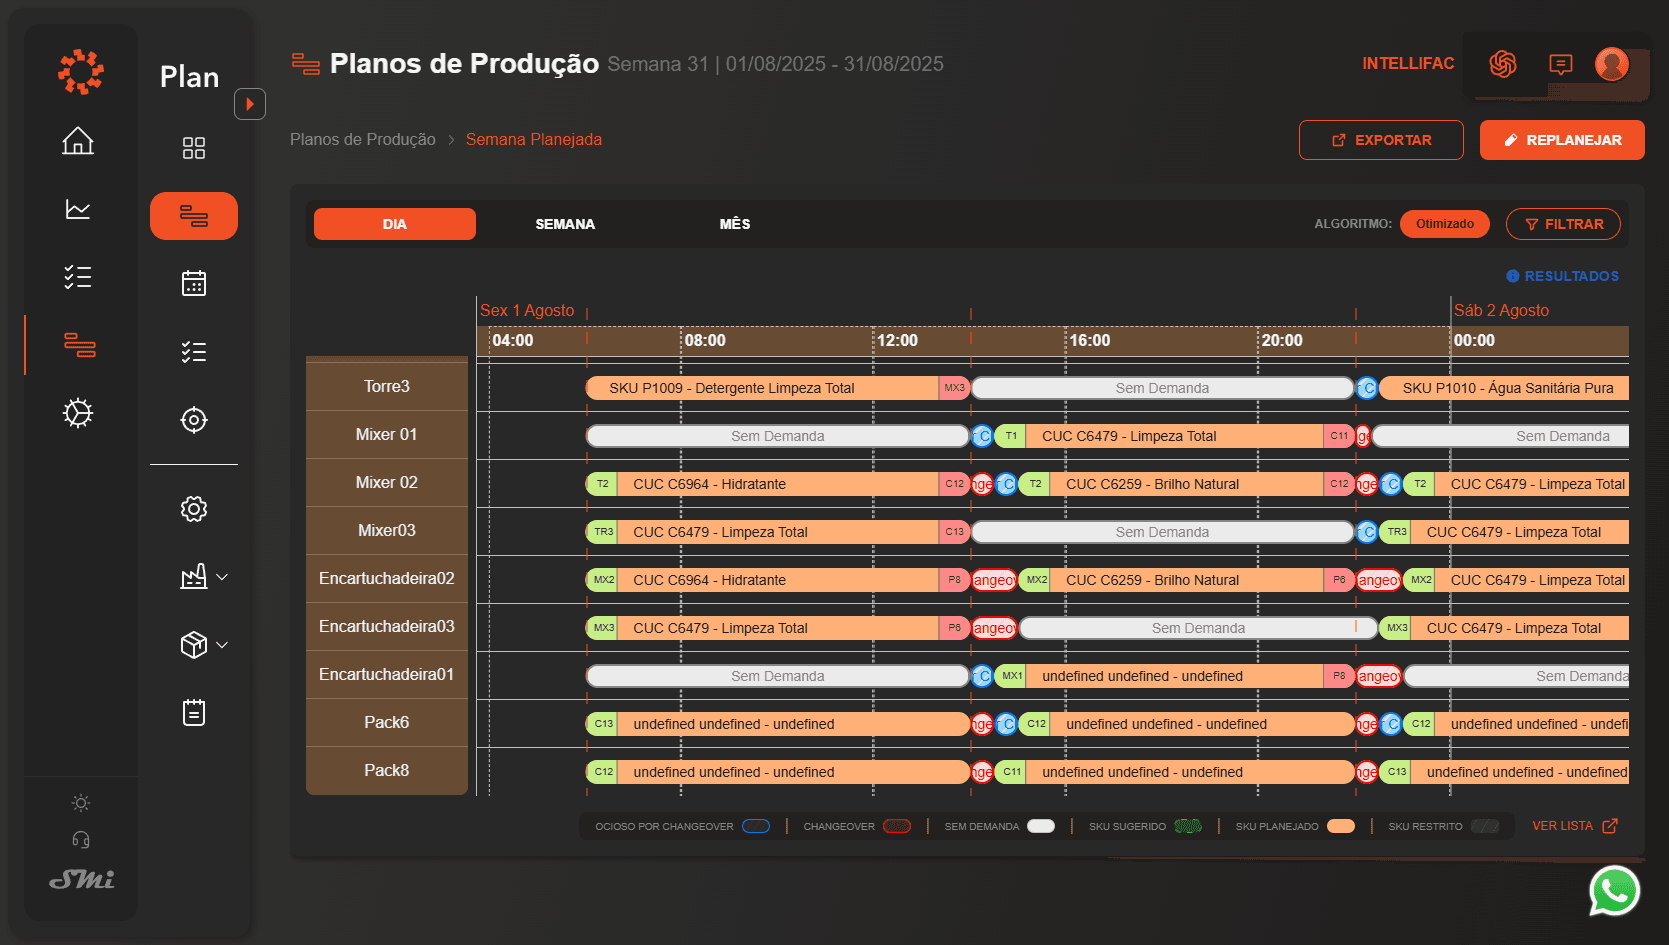Collapse the Plan panel arrow button

point(250,104)
